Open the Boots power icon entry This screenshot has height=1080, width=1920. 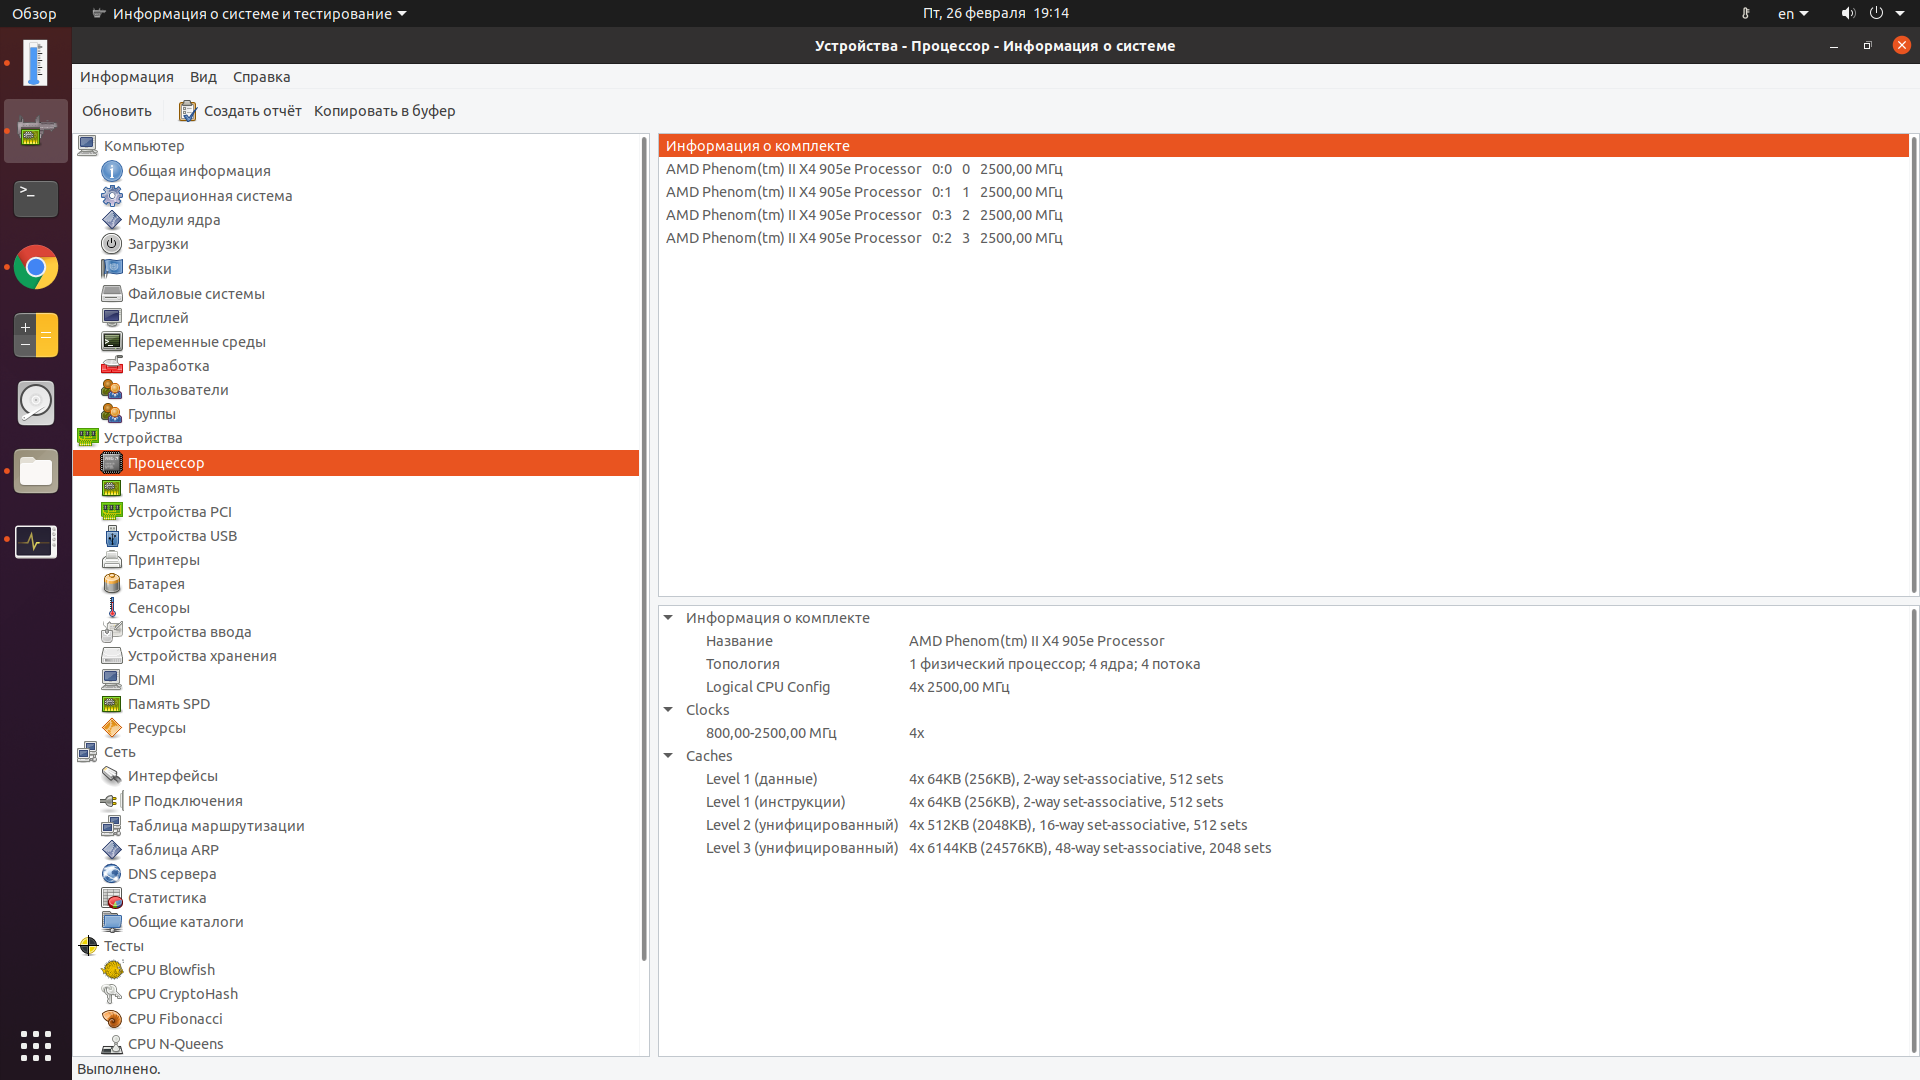tap(112, 244)
